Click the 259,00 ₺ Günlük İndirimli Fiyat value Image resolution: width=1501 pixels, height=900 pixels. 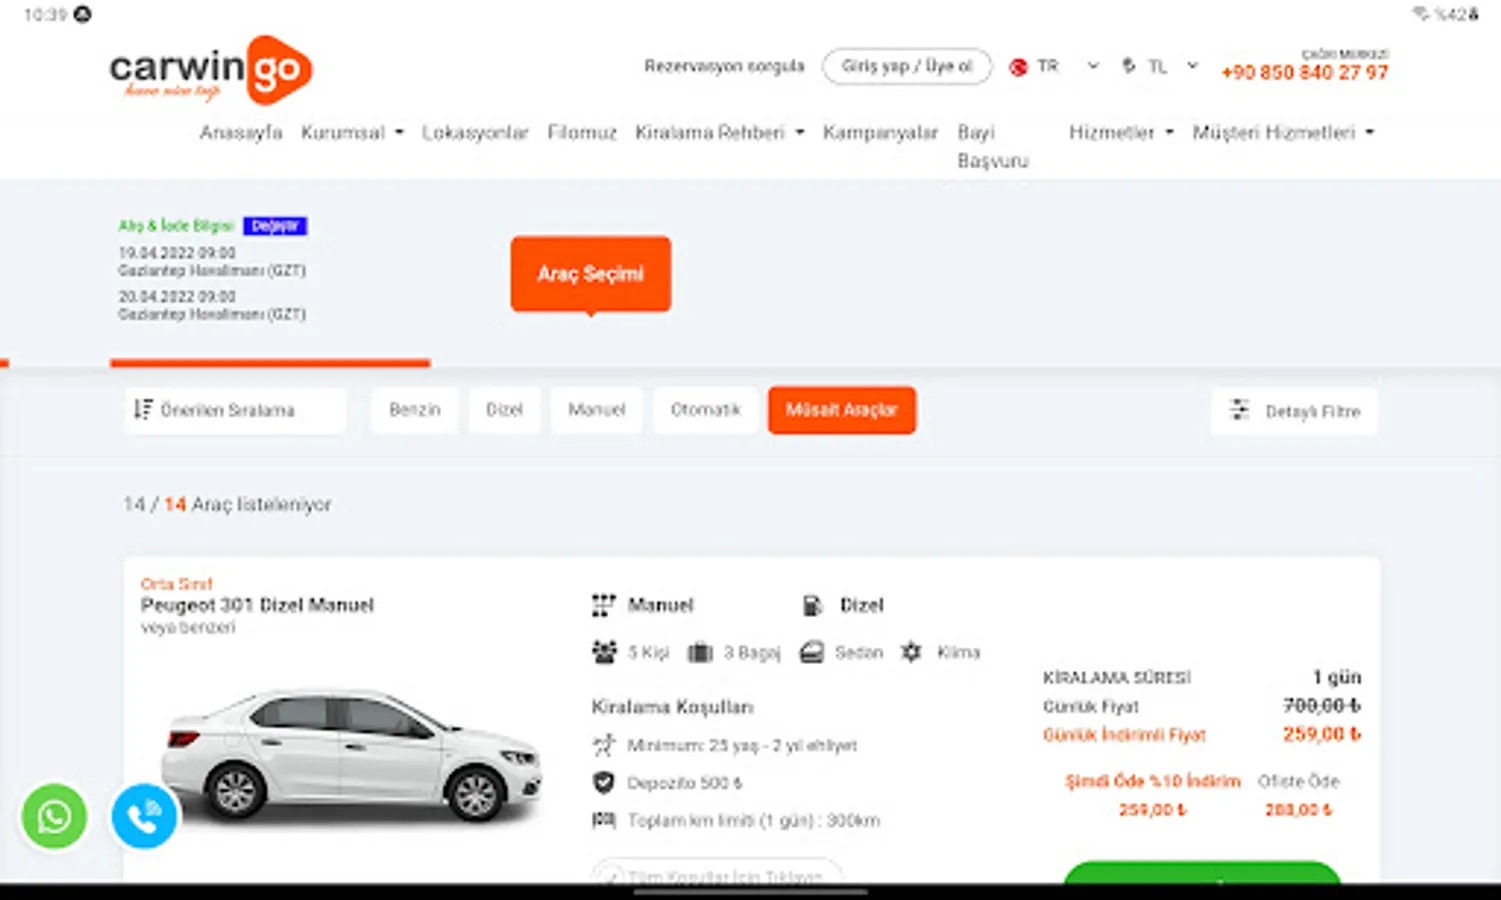[x=1322, y=734]
